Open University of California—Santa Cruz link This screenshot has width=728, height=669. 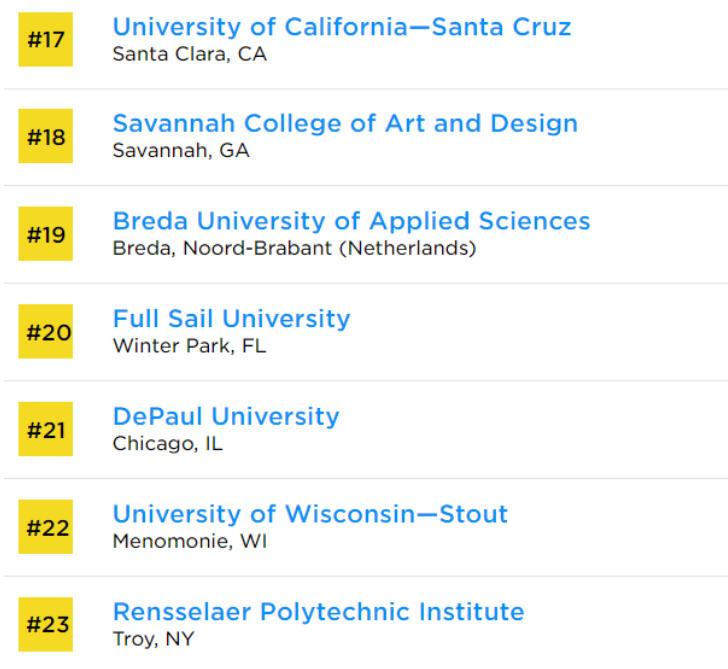point(341,27)
